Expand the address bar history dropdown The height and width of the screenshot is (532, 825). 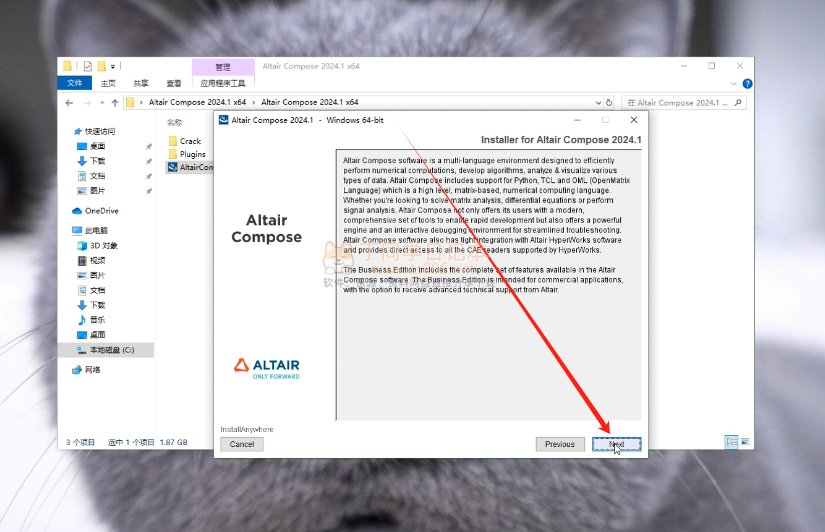pos(598,103)
